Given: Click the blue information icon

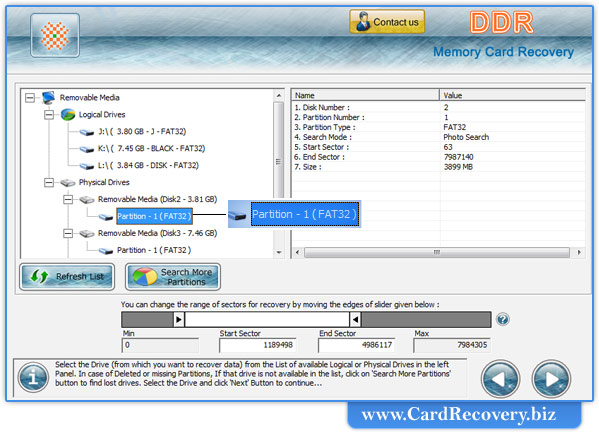Looking at the screenshot, I should [33, 377].
